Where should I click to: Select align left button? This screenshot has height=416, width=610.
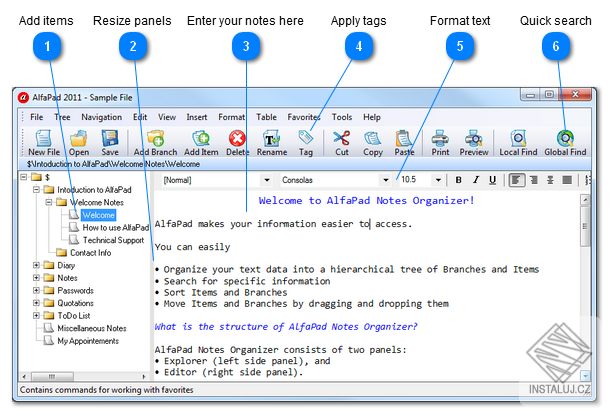tap(517, 180)
